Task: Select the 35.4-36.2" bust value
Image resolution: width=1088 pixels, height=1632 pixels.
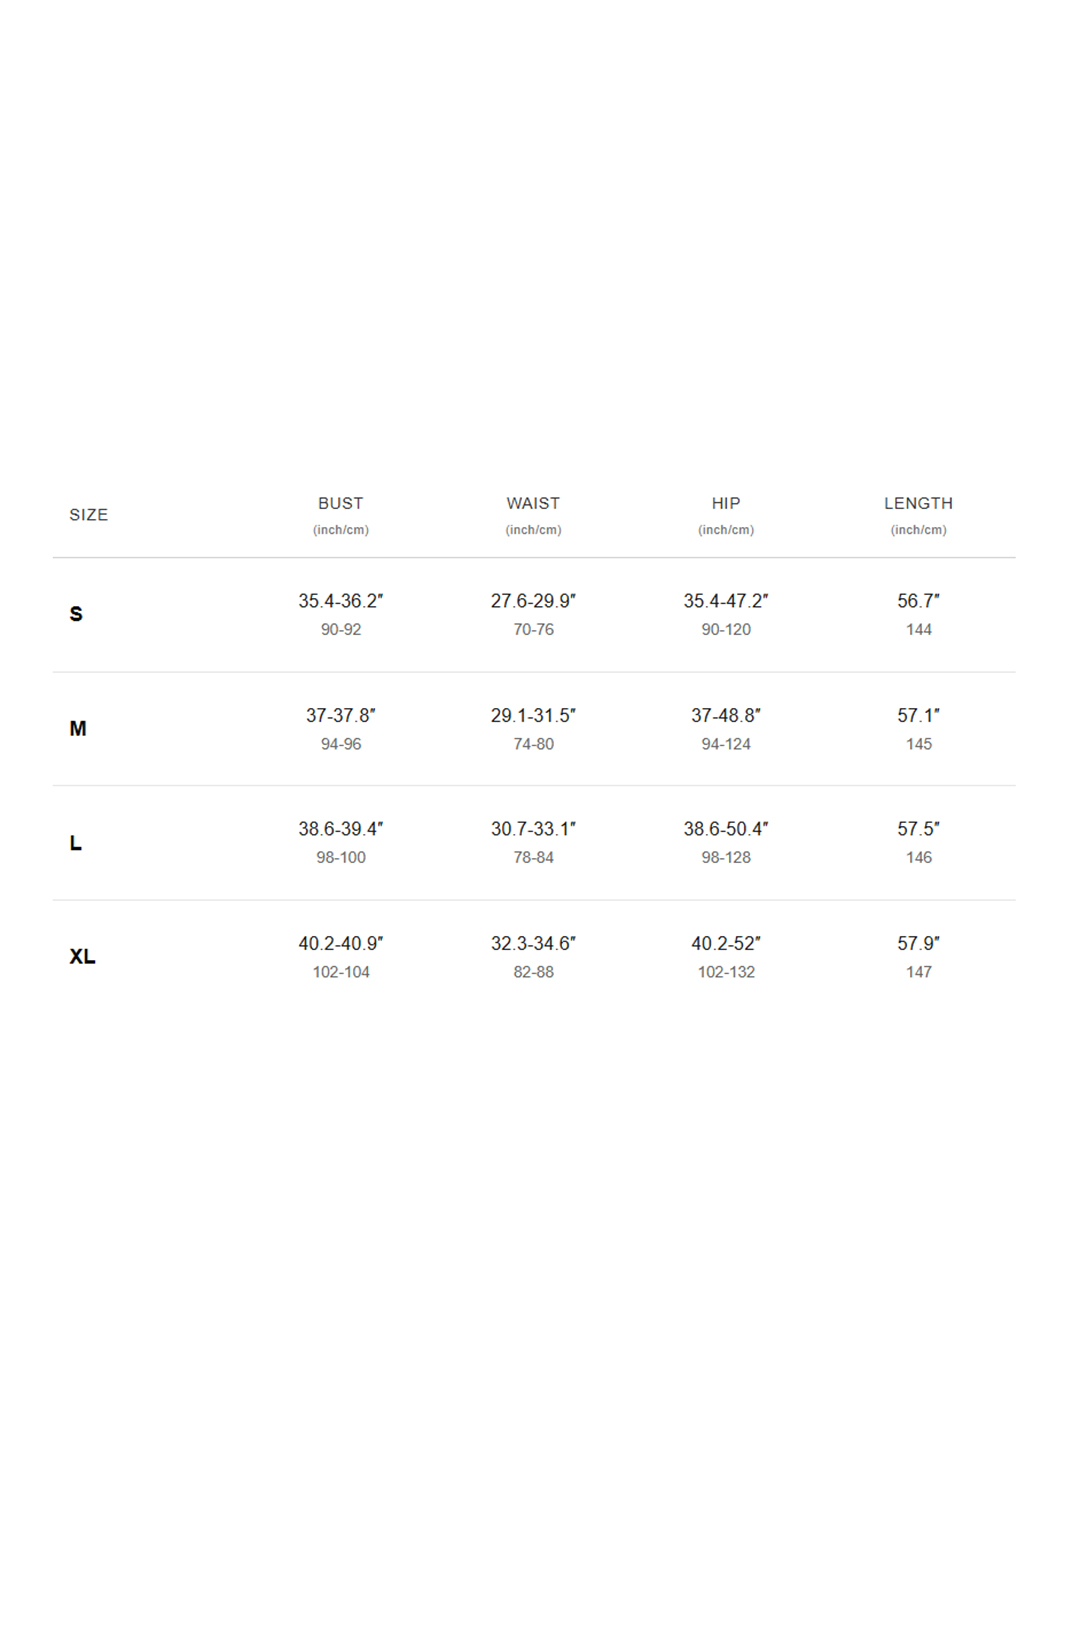Action: [x=341, y=601]
